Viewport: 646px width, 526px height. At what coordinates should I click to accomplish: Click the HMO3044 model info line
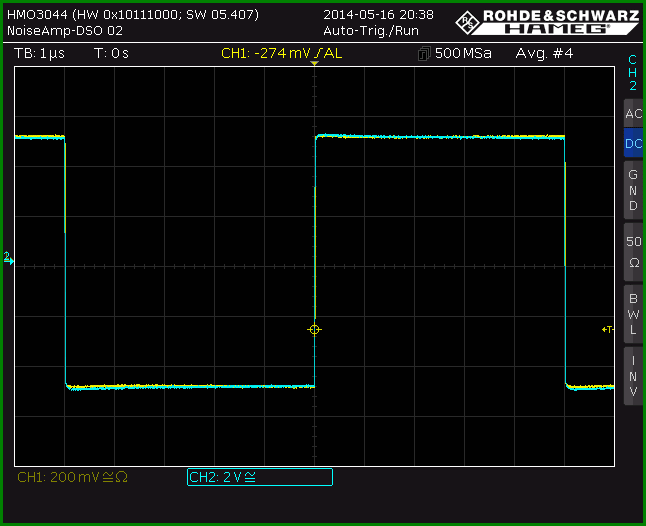[133, 15]
